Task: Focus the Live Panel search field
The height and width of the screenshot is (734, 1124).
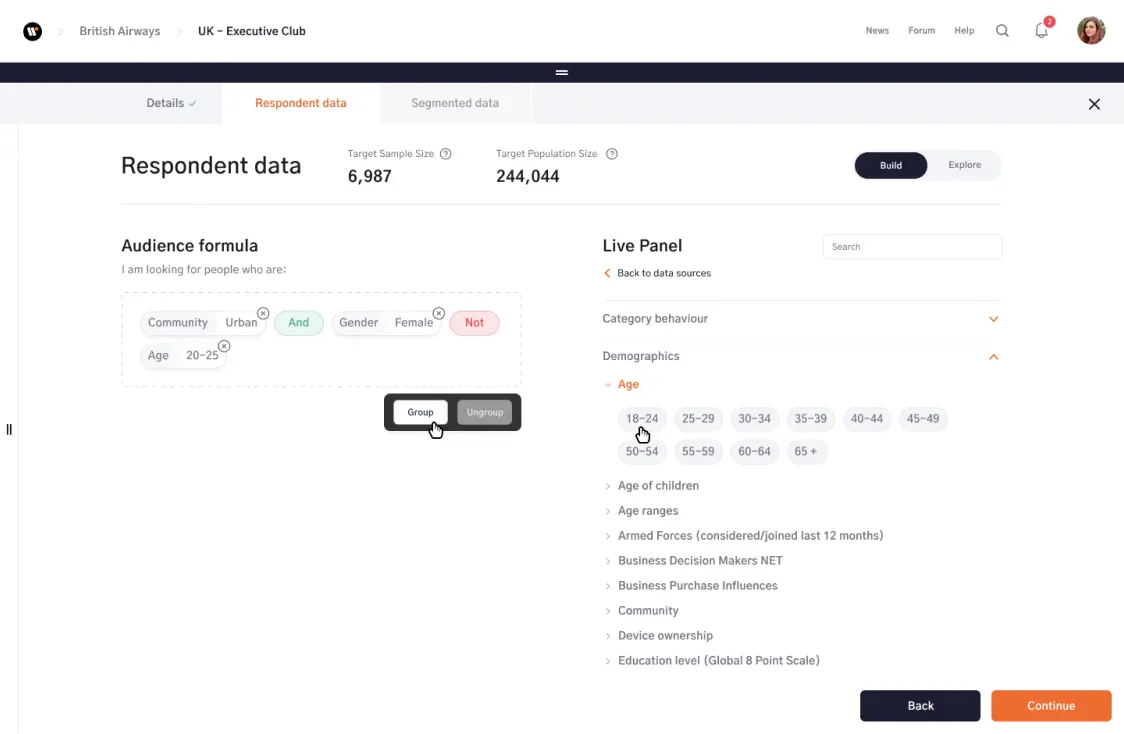Action: [x=912, y=247]
